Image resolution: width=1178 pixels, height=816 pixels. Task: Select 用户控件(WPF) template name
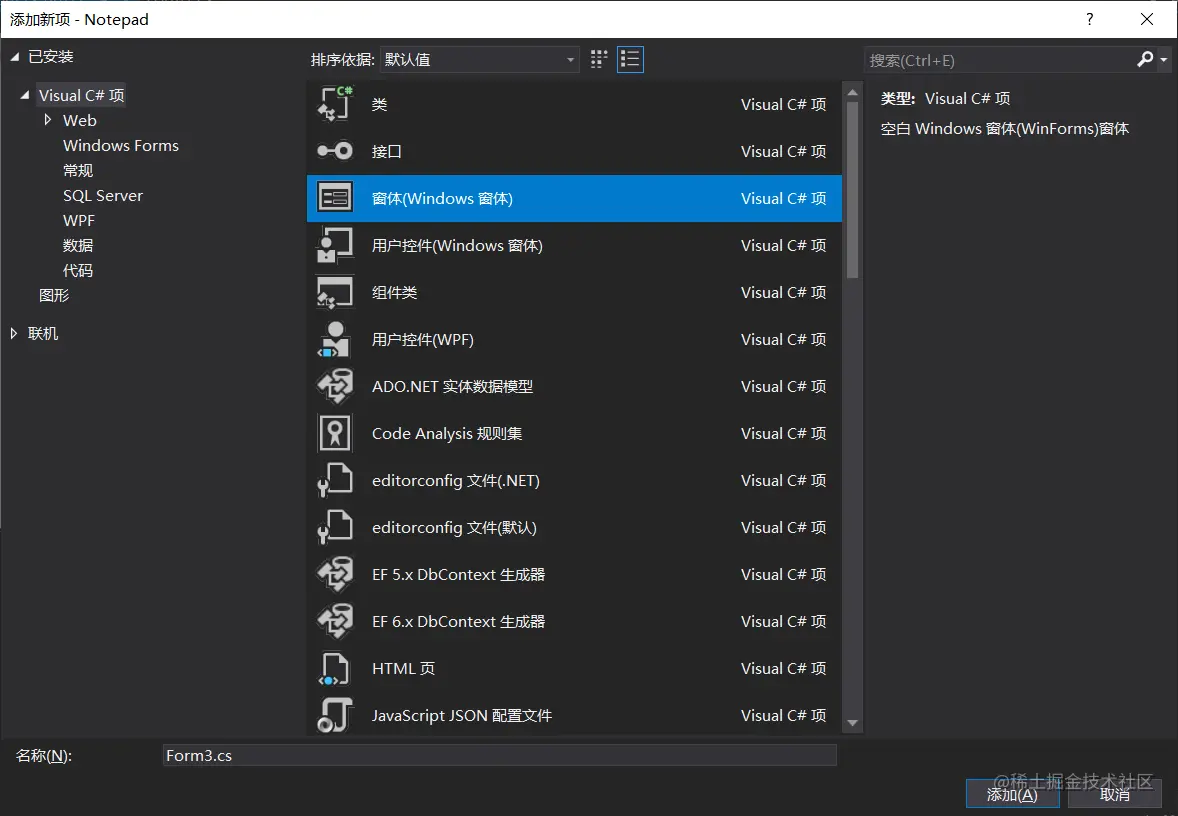pyautogui.click(x=423, y=340)
